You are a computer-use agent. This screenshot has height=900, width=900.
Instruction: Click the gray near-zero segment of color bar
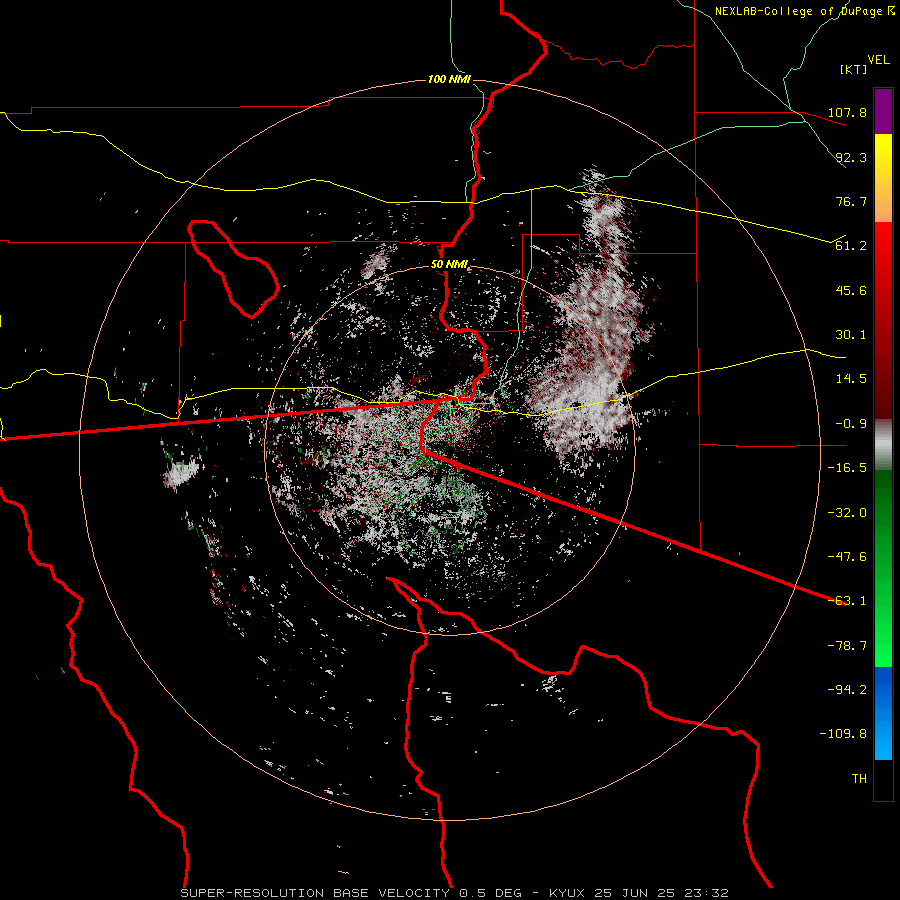(883, 445)
